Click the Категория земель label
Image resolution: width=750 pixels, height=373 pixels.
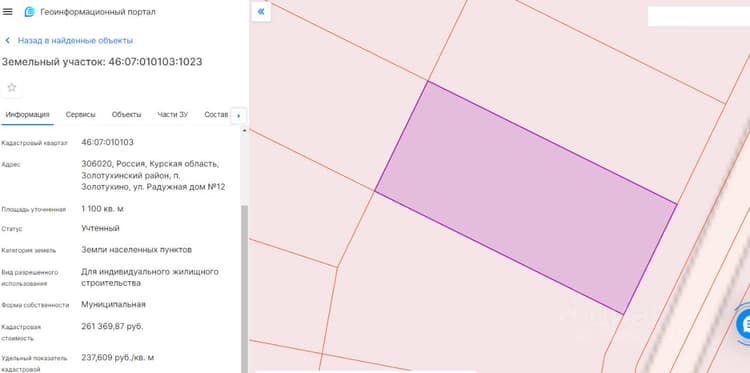[x=29, y=250]
